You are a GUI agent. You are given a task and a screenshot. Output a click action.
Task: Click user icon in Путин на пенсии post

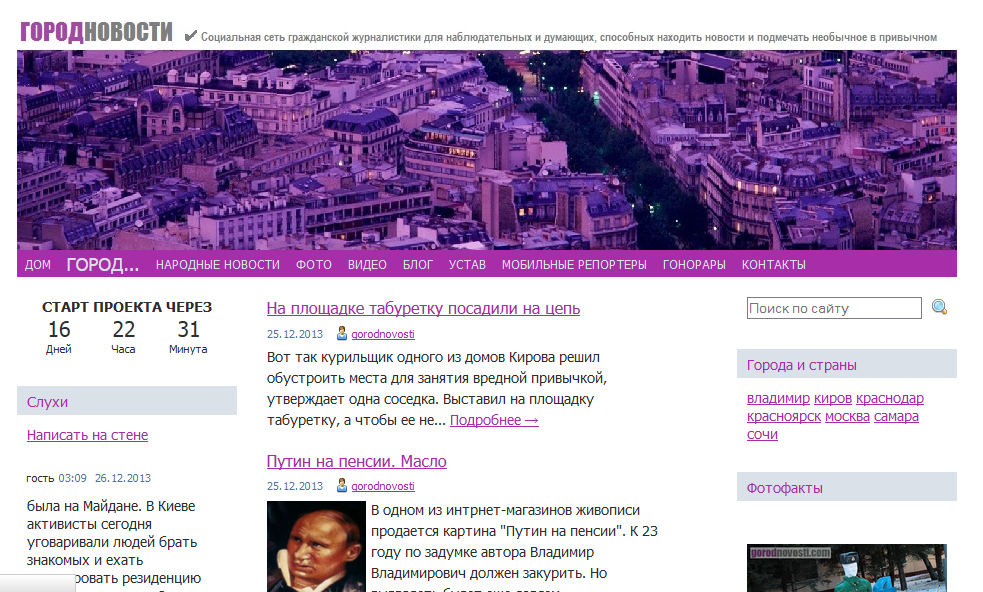click(342, 485)
